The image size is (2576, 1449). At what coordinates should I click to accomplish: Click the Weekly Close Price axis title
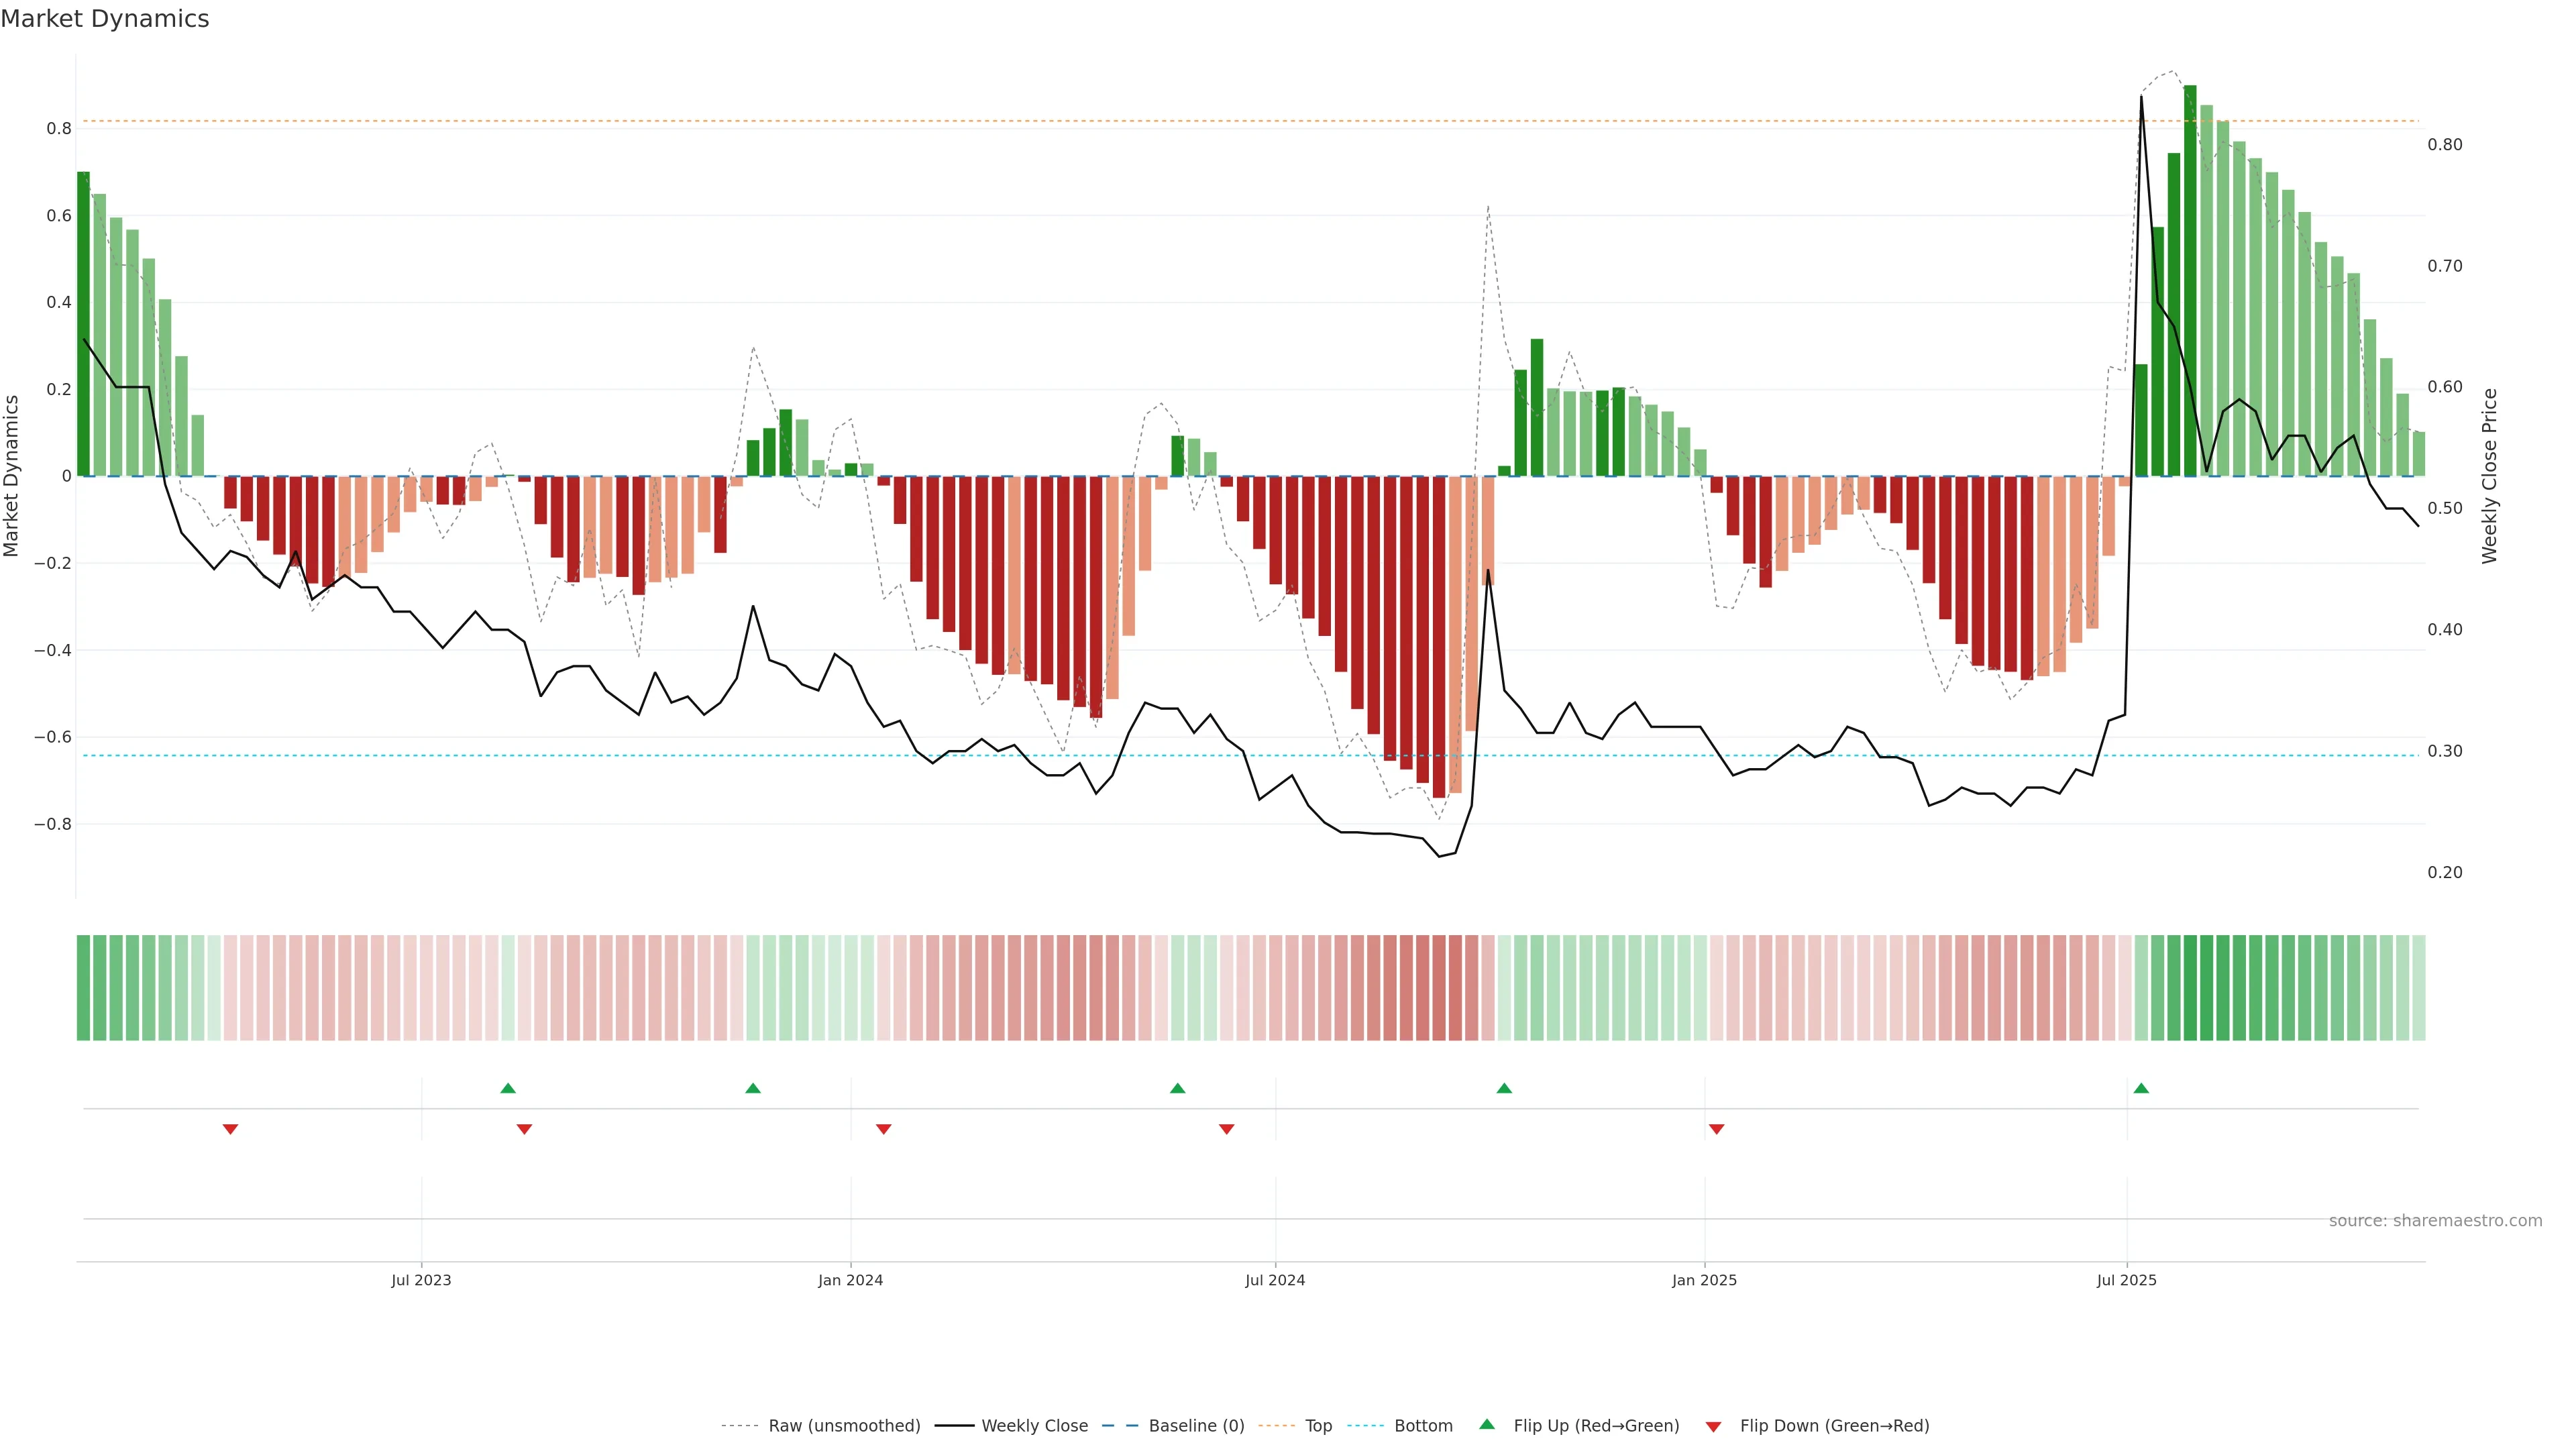pos(2489,476)
